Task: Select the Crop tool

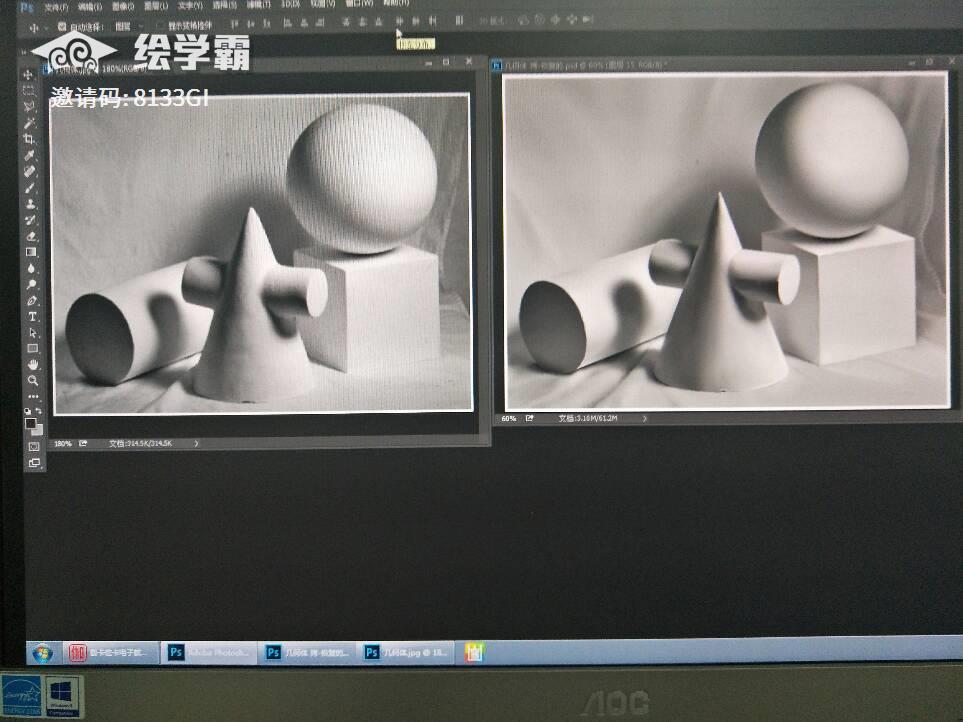Action: click(x=29, y=139)
